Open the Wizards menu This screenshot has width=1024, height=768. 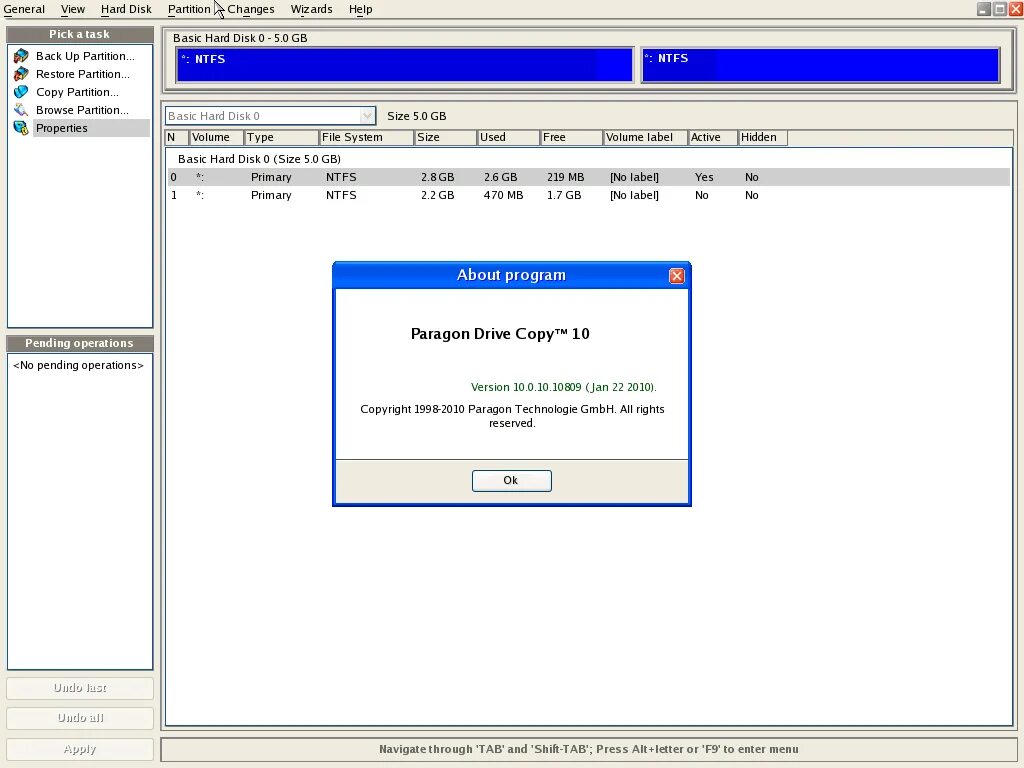point(312,9)
